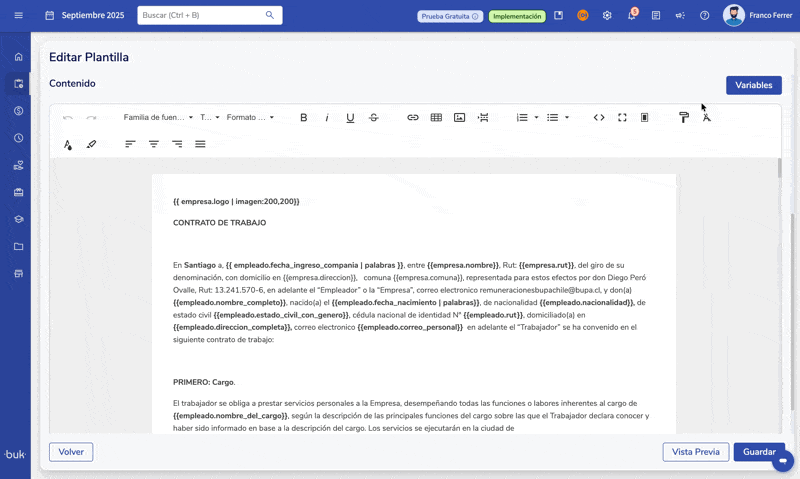Open the Variables panel button

[x=753, y=85]
